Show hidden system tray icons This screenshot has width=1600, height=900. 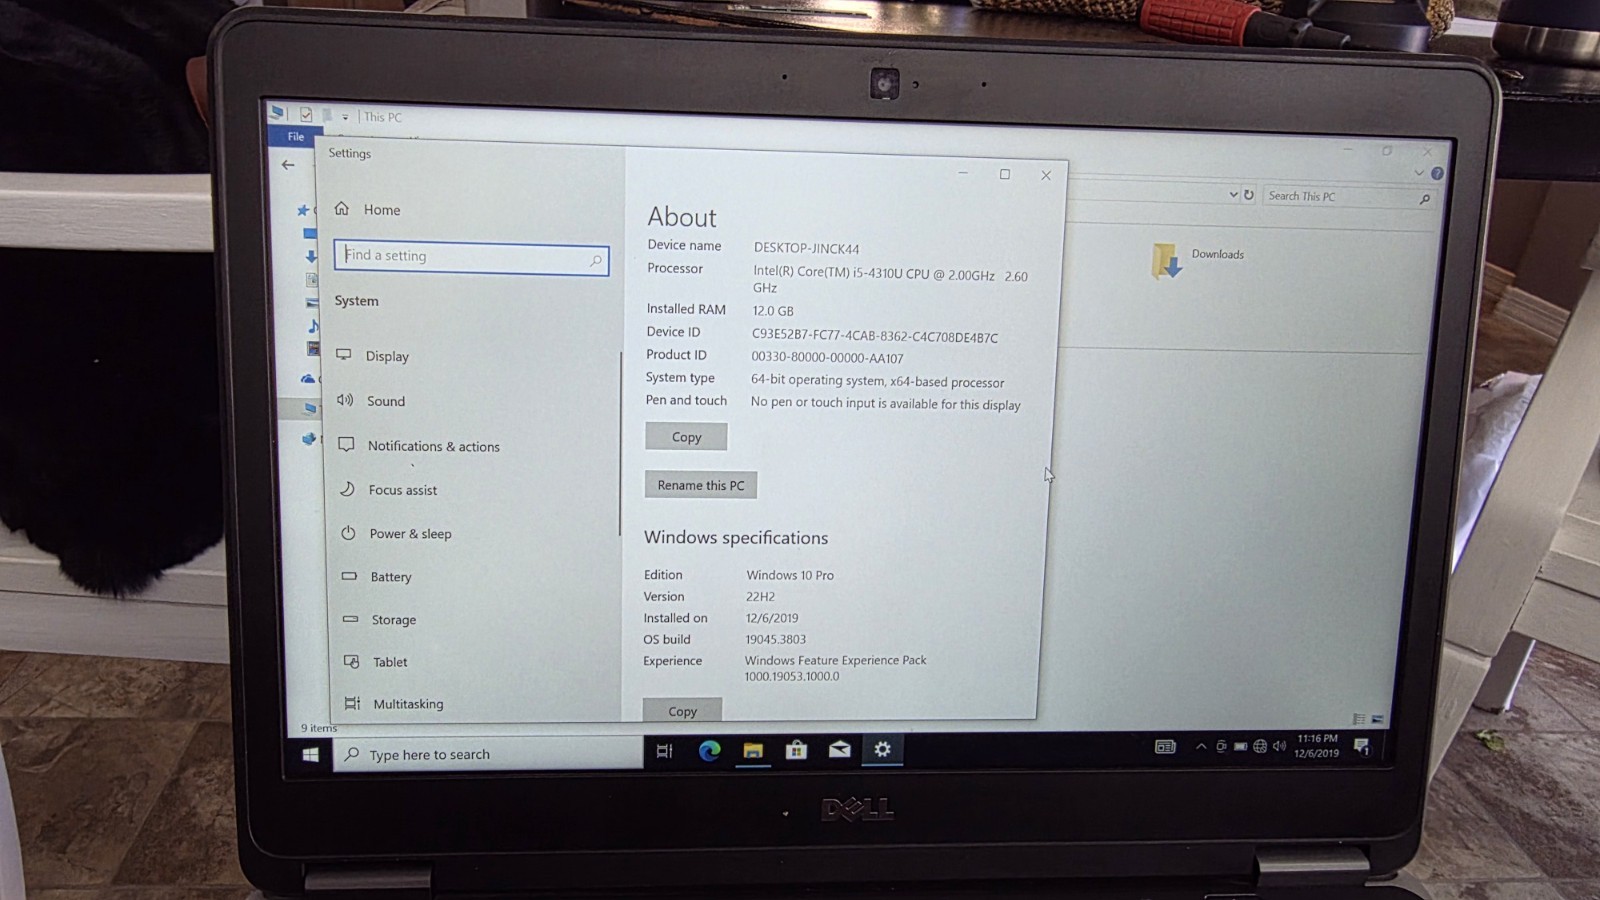pyautogui.click(x=1201, y=746)
